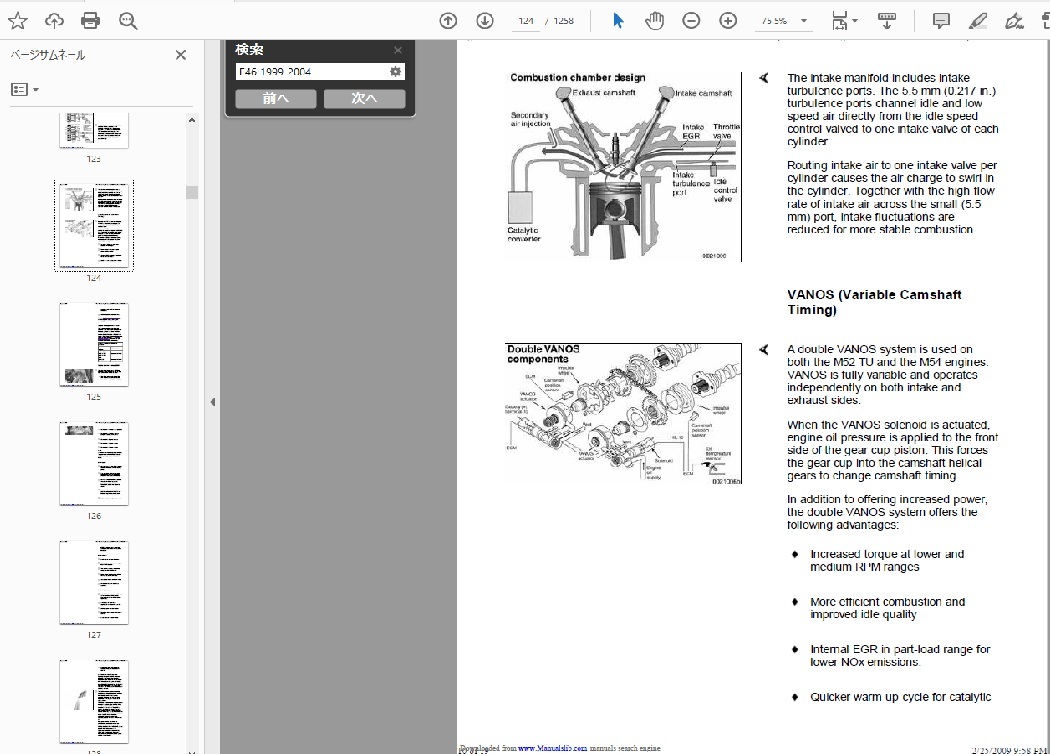Image resolution: width=1050 pixels, height=754 pixels.
Task: Go to next page arrow icon
Action: click(485, 21)
